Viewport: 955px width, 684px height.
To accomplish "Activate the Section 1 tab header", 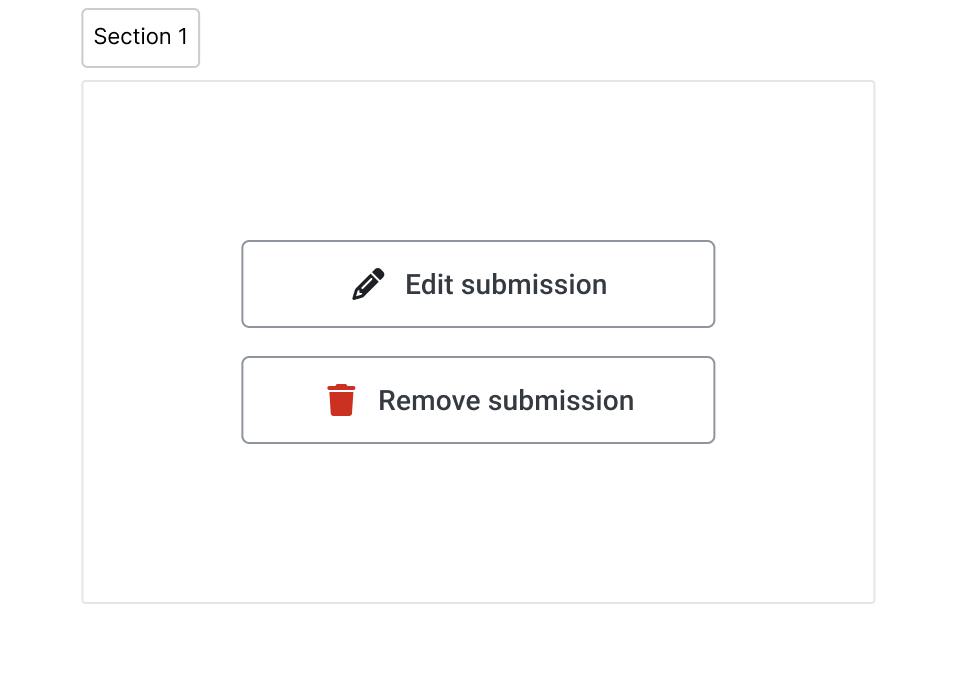I will tap(141, 38).
